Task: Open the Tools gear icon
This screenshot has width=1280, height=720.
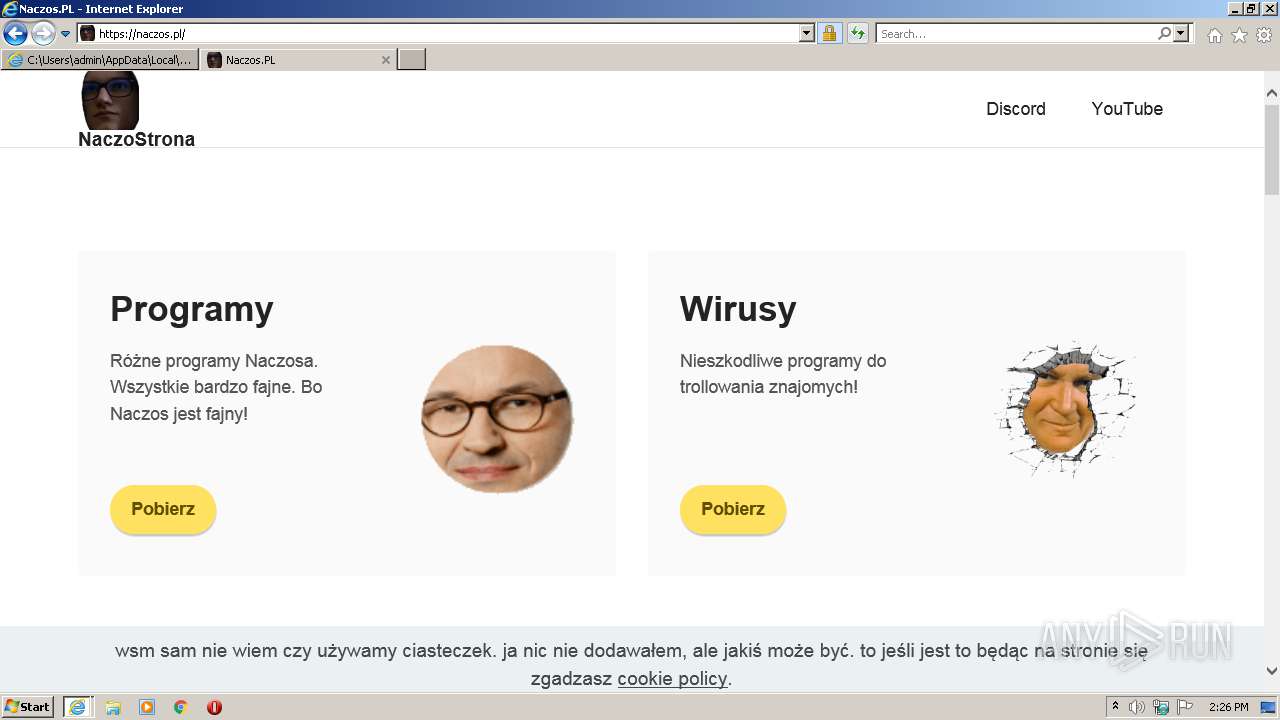Action: pyautogui.click(x=1264, y=35)
